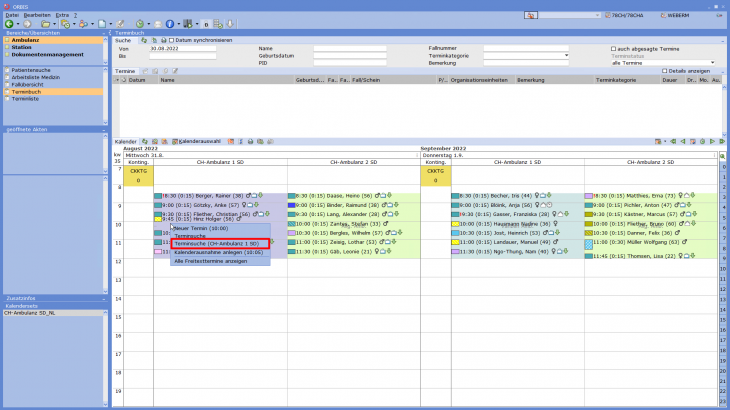This screenshot has width=730, height=410.
Task: Open Patientensuche in the sidebar
Action: tap(29, 71)
